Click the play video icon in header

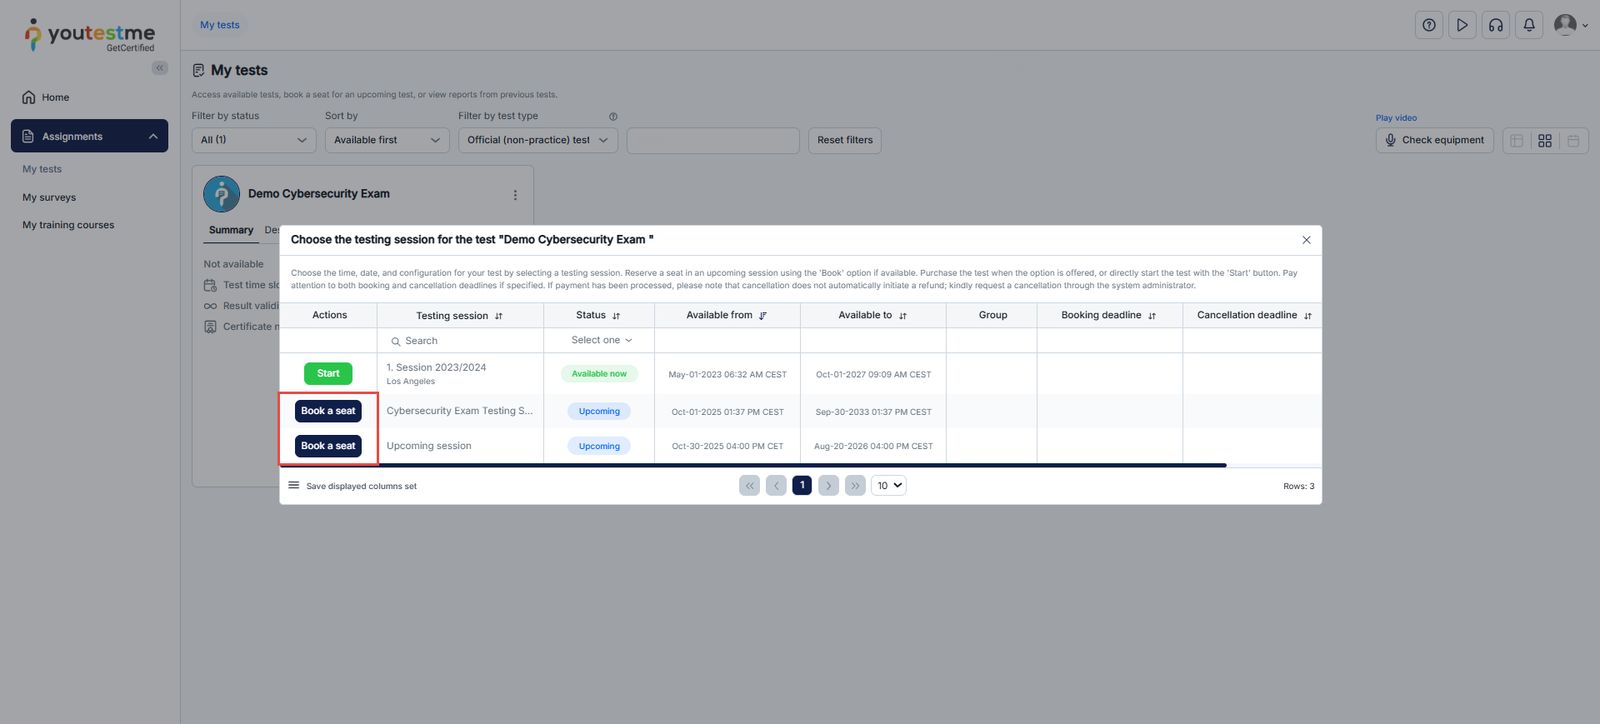[x=1462, y=25]
